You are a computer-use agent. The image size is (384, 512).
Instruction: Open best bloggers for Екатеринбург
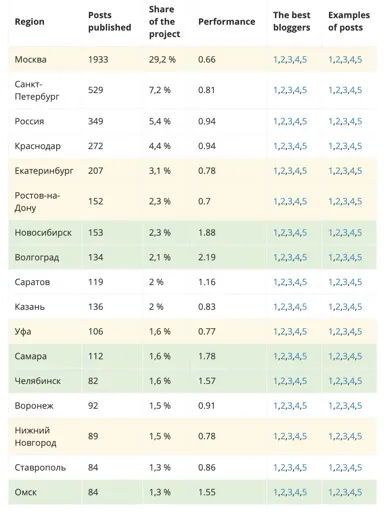[x=290, y=171]
